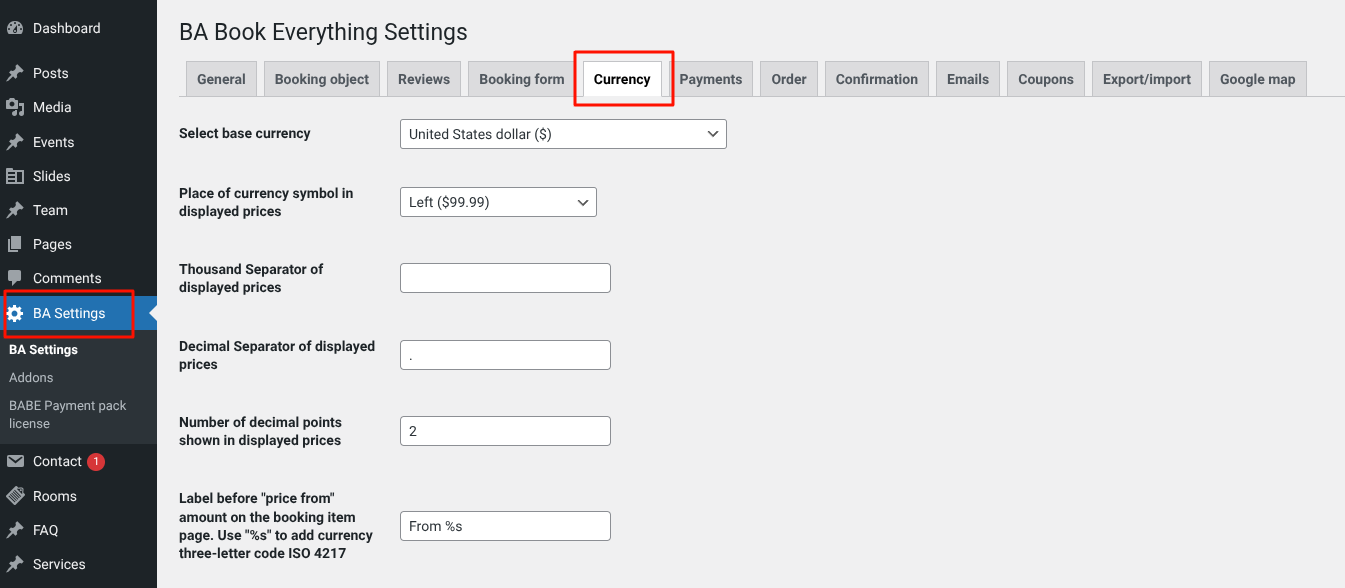Click the Posts pushpin icon
The width and height of the screenshot is (1345, 588).
click(15, 73)
